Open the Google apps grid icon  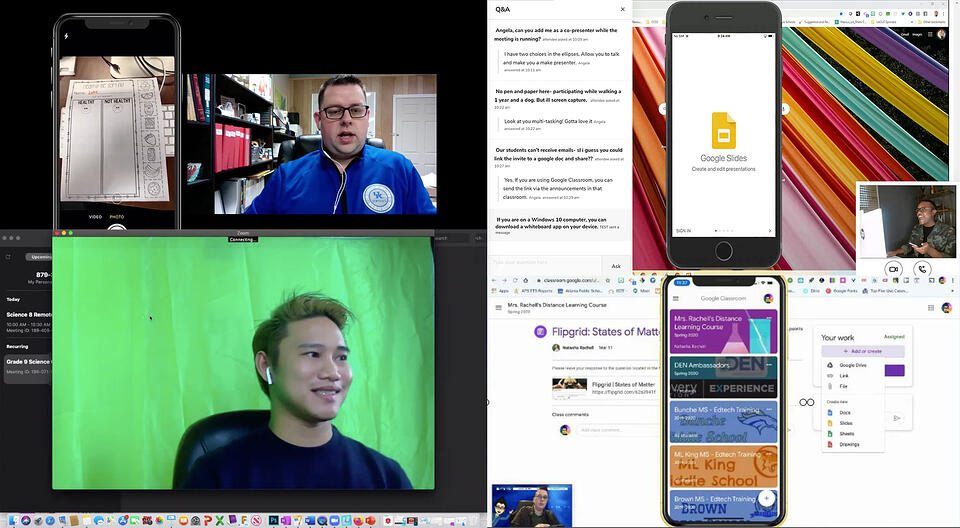pos(932,308)
